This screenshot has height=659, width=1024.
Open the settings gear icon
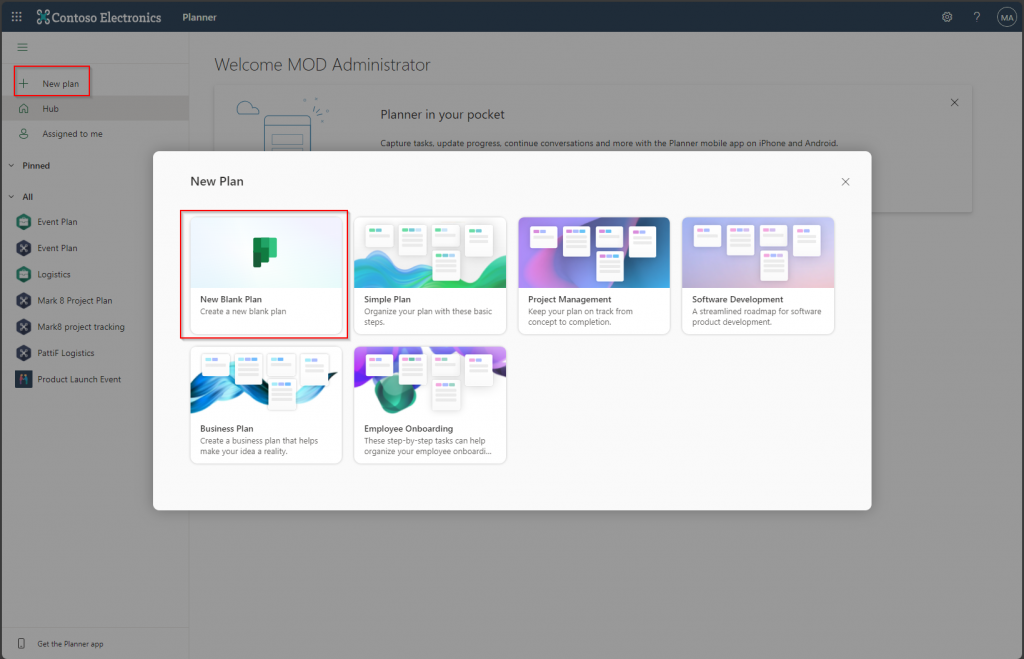[x=947, y=17]
